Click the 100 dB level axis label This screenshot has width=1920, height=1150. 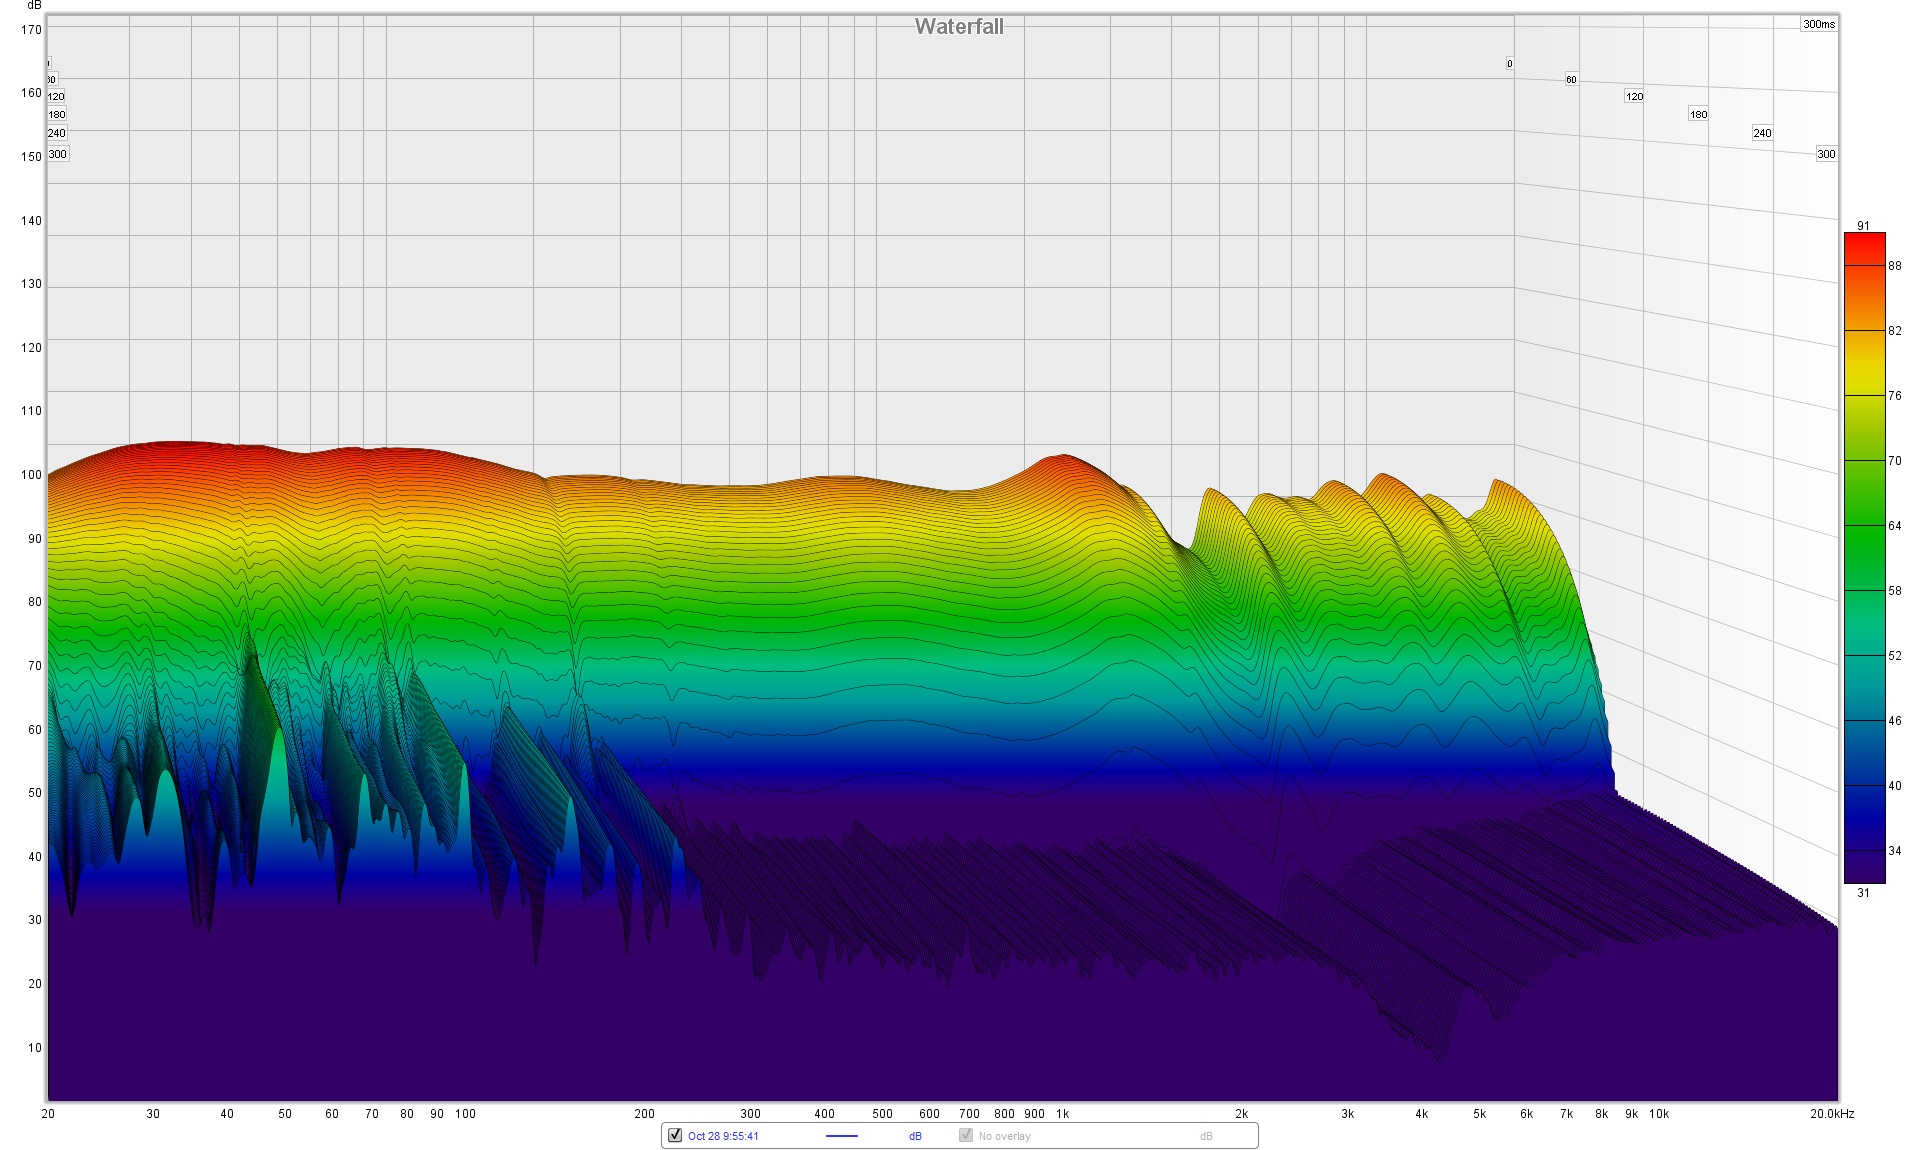click(31, 475)
